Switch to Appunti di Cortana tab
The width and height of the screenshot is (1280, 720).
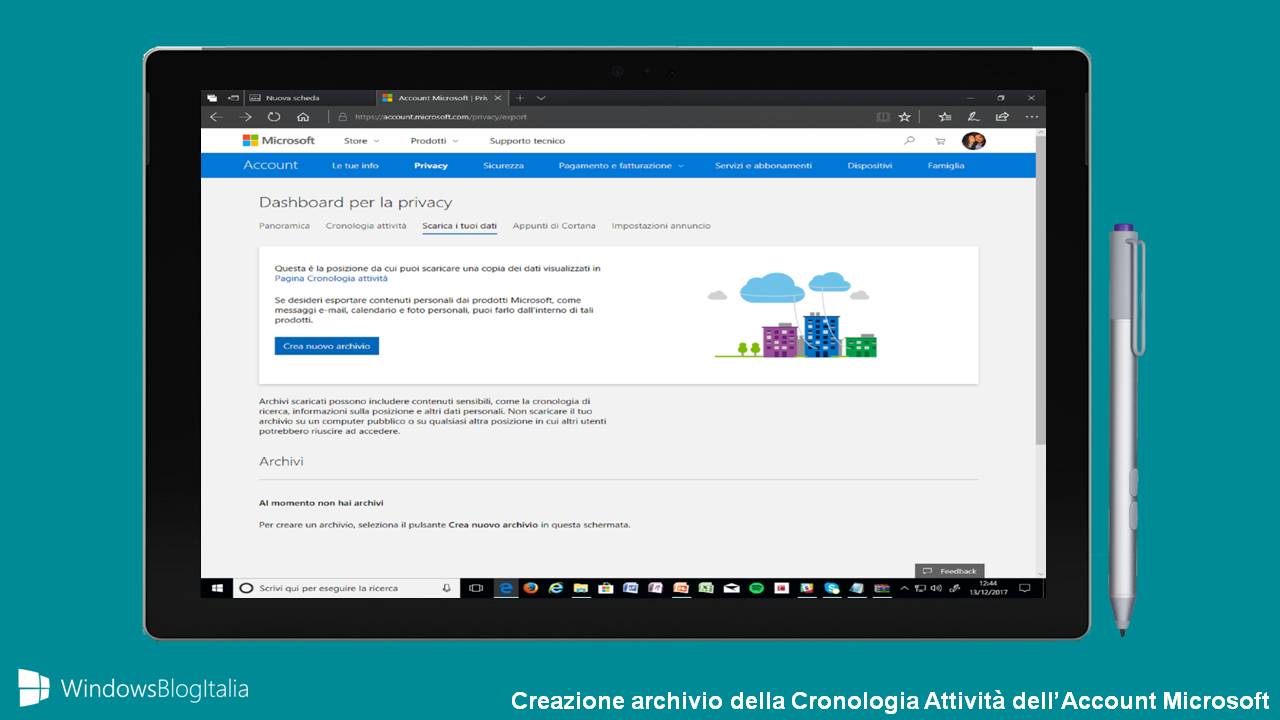(x=554, y=226)
